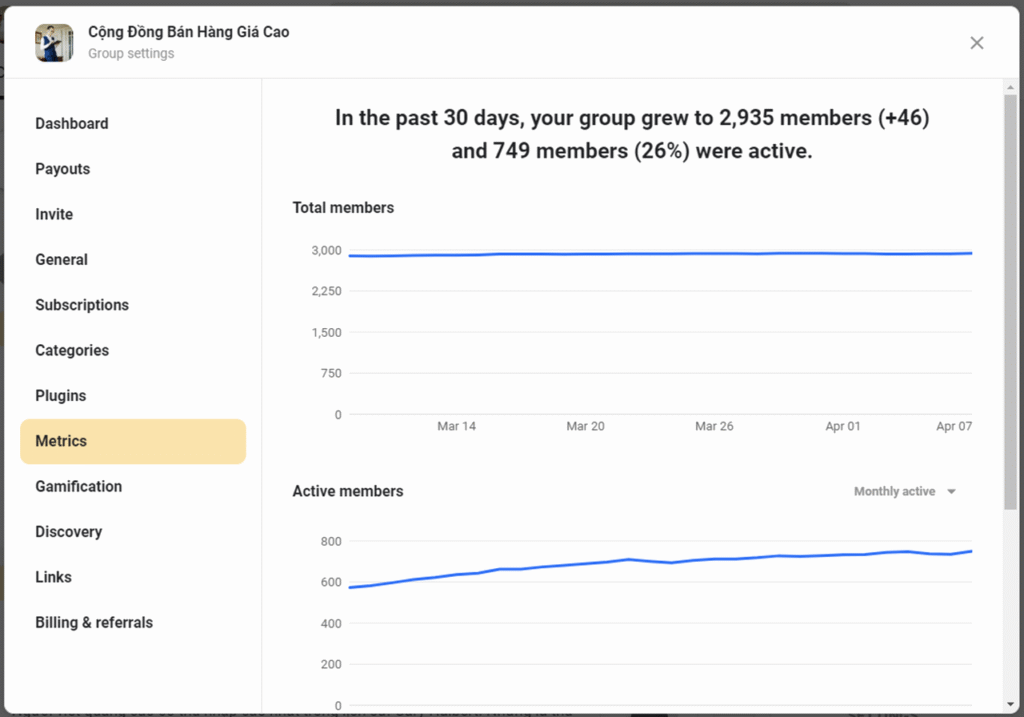The width and height of the screenshot is (1024, 717).
Task: Click scrollbar up arrow
Action: 1010,87
